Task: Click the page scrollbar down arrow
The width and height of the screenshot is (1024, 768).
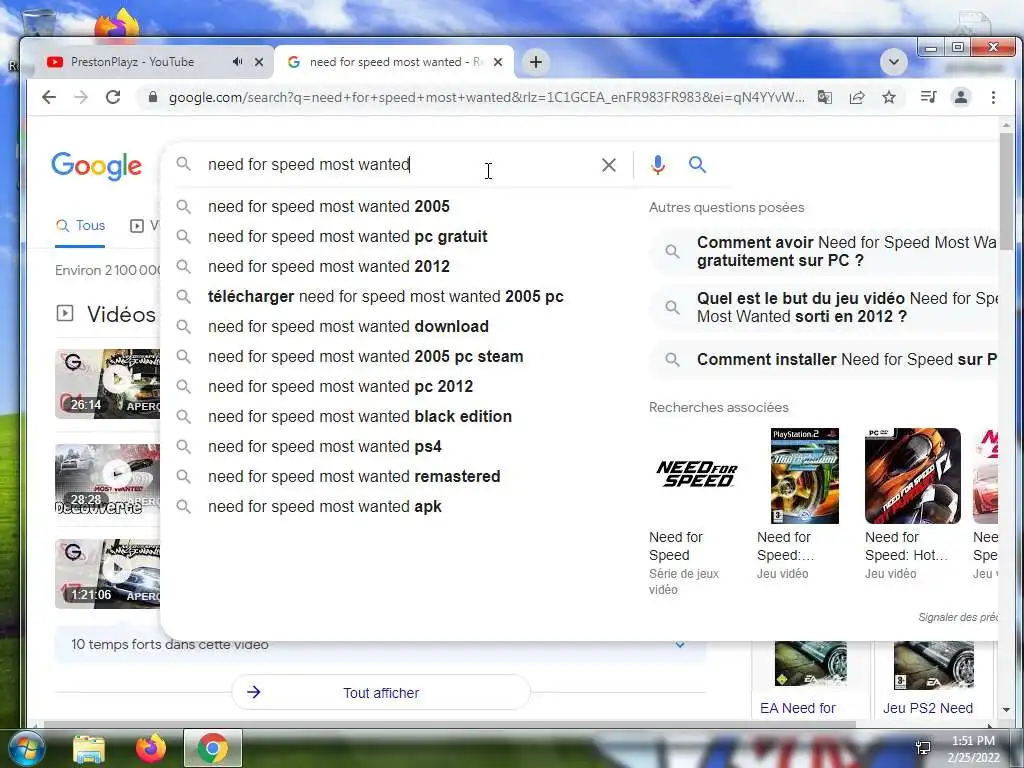Action: click(1006, 710)
